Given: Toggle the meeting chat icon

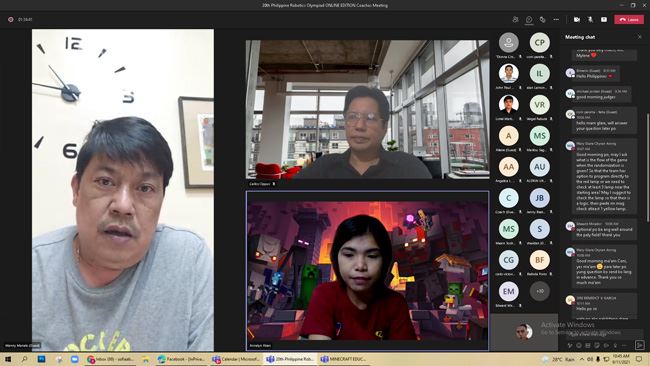Looking at the screenshot, I should [x=529, y=19].
